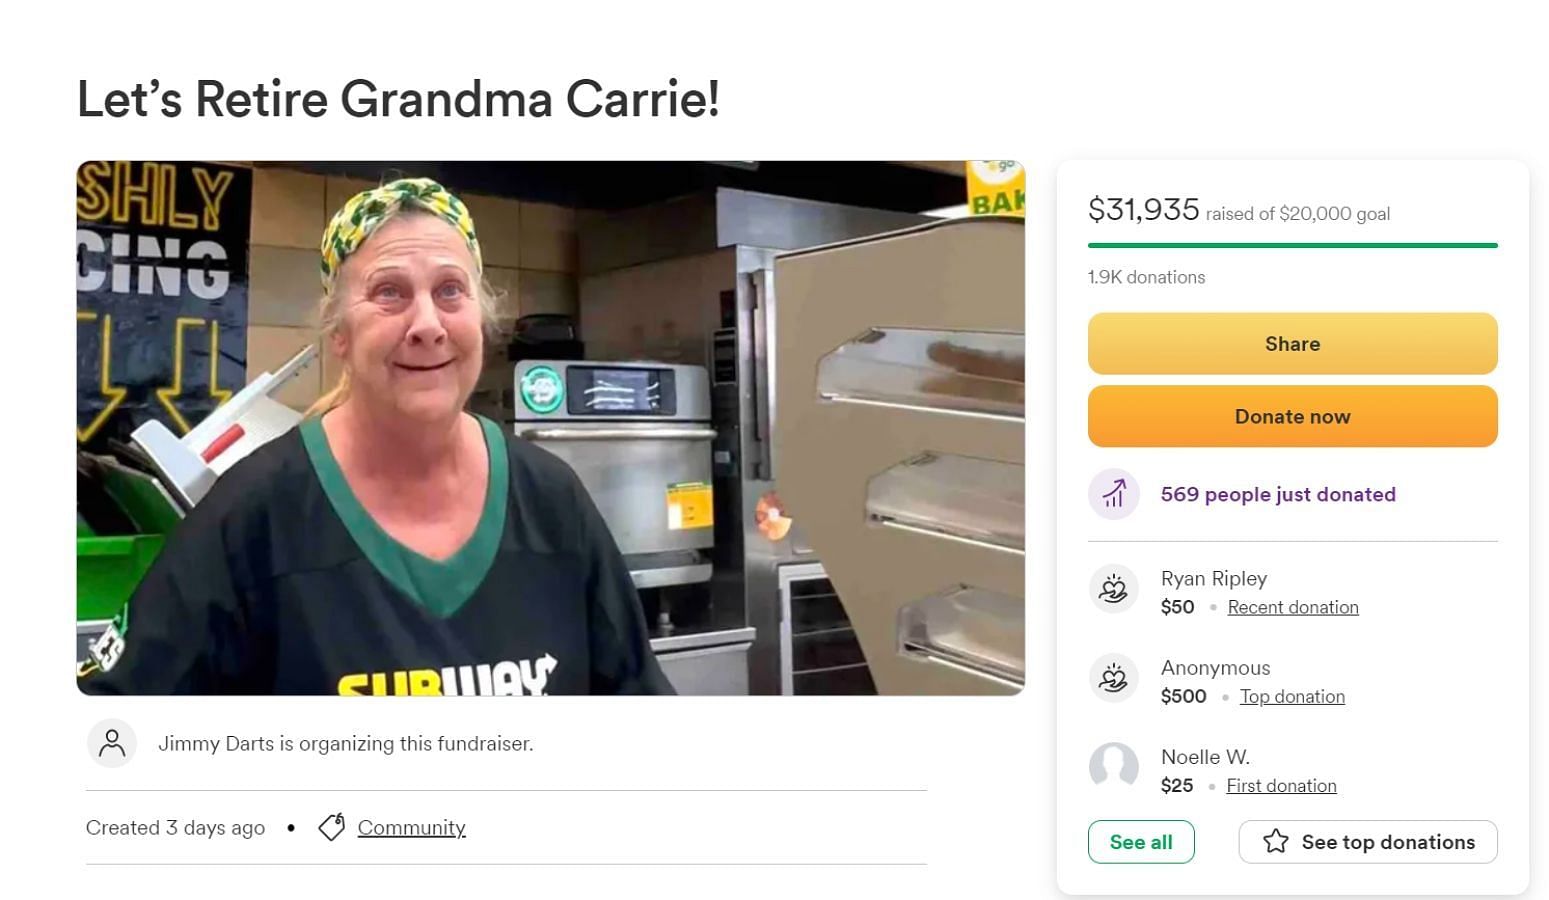1549x900 pixels.
Task: Open the First donation link
Action: (1281, 786)
